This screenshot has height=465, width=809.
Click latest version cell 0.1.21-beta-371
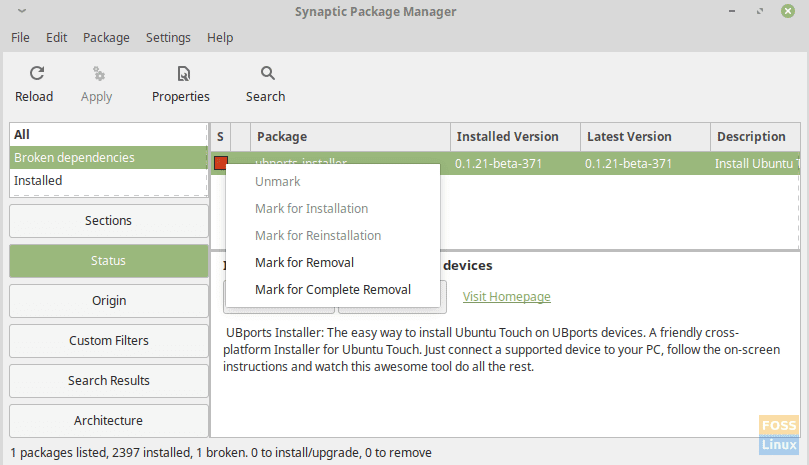(628, 164)
